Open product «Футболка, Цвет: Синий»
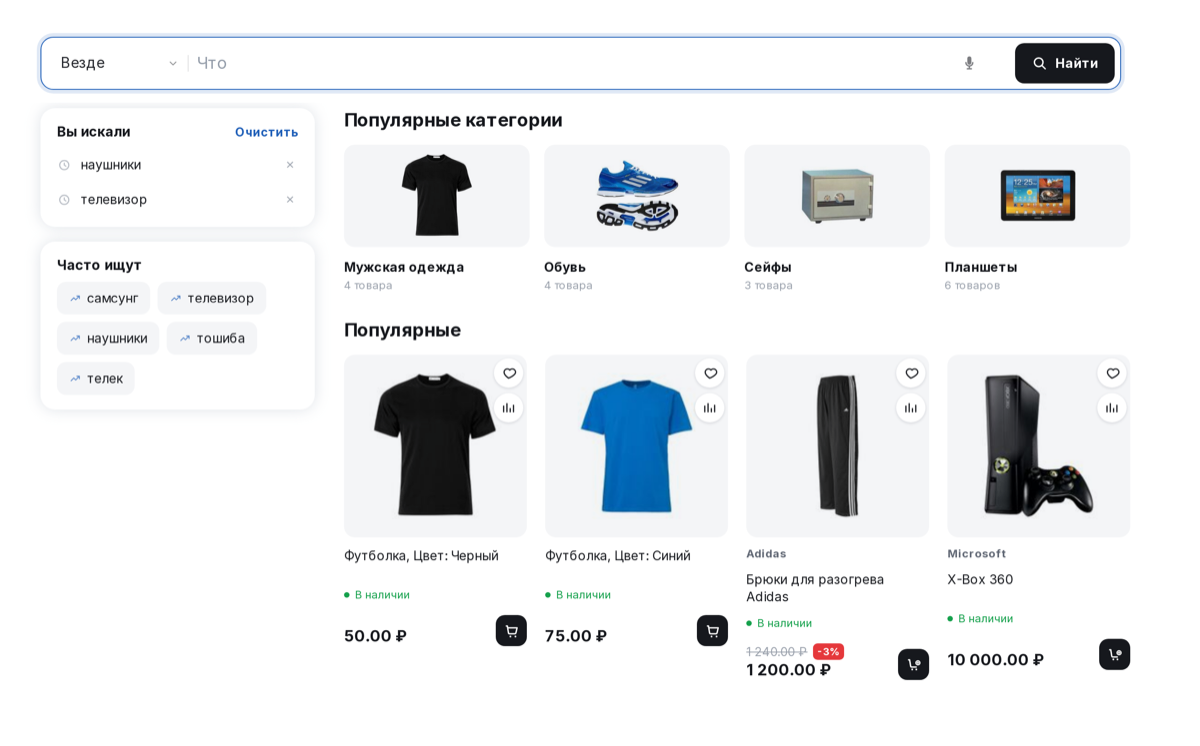Image resolution: width=1200 pixels, height=746 pixels. 618,556
